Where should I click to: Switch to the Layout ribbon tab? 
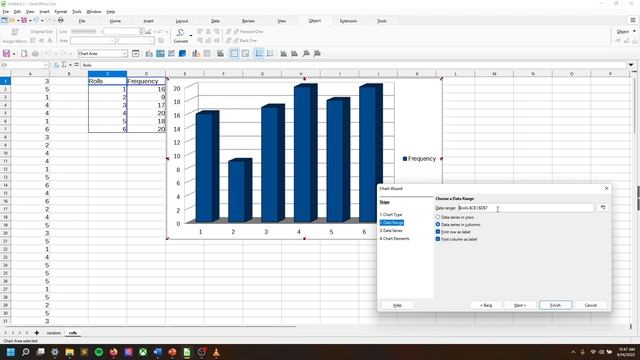182,21
